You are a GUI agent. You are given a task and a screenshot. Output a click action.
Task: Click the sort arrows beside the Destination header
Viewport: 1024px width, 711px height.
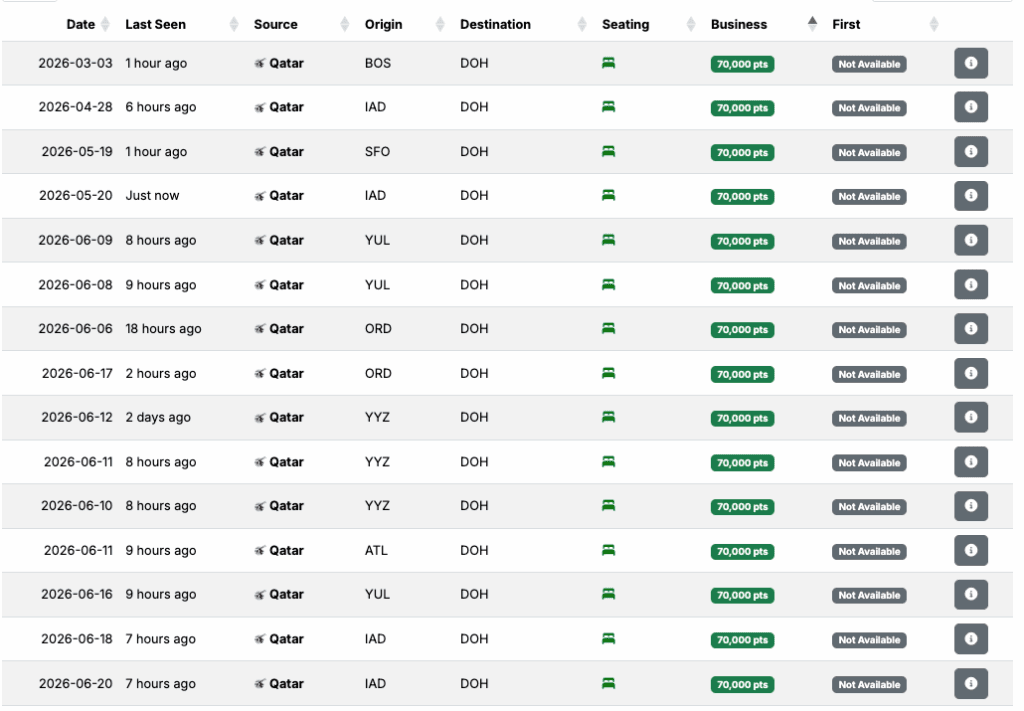point(582,23)
